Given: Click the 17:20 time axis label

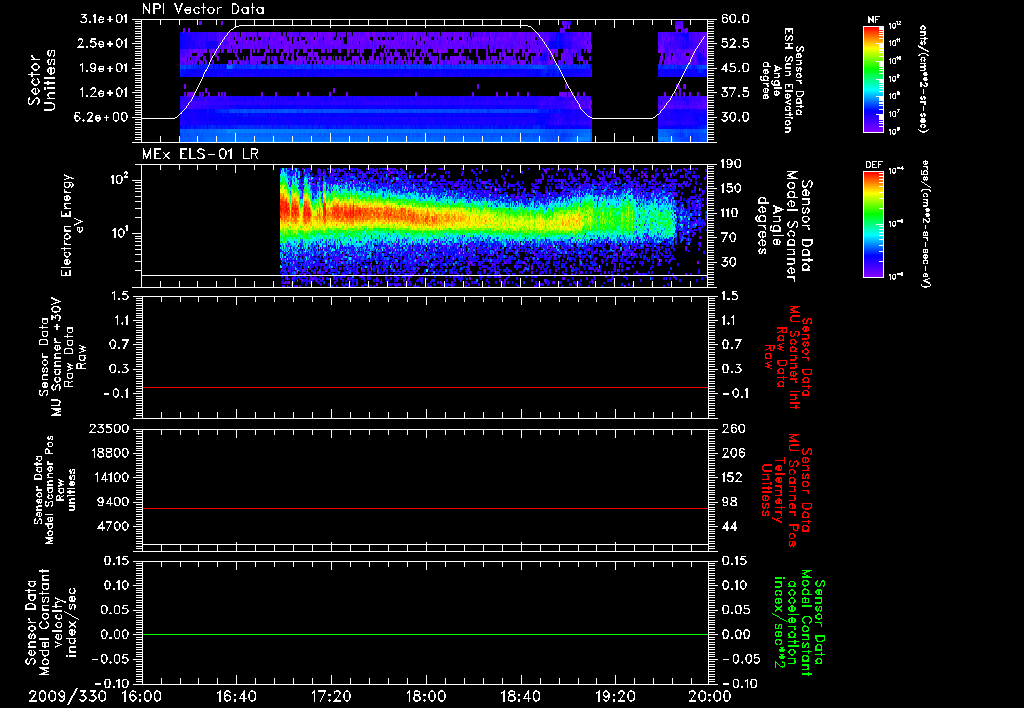Looking at the screenshot, I should tap(331, 696).
